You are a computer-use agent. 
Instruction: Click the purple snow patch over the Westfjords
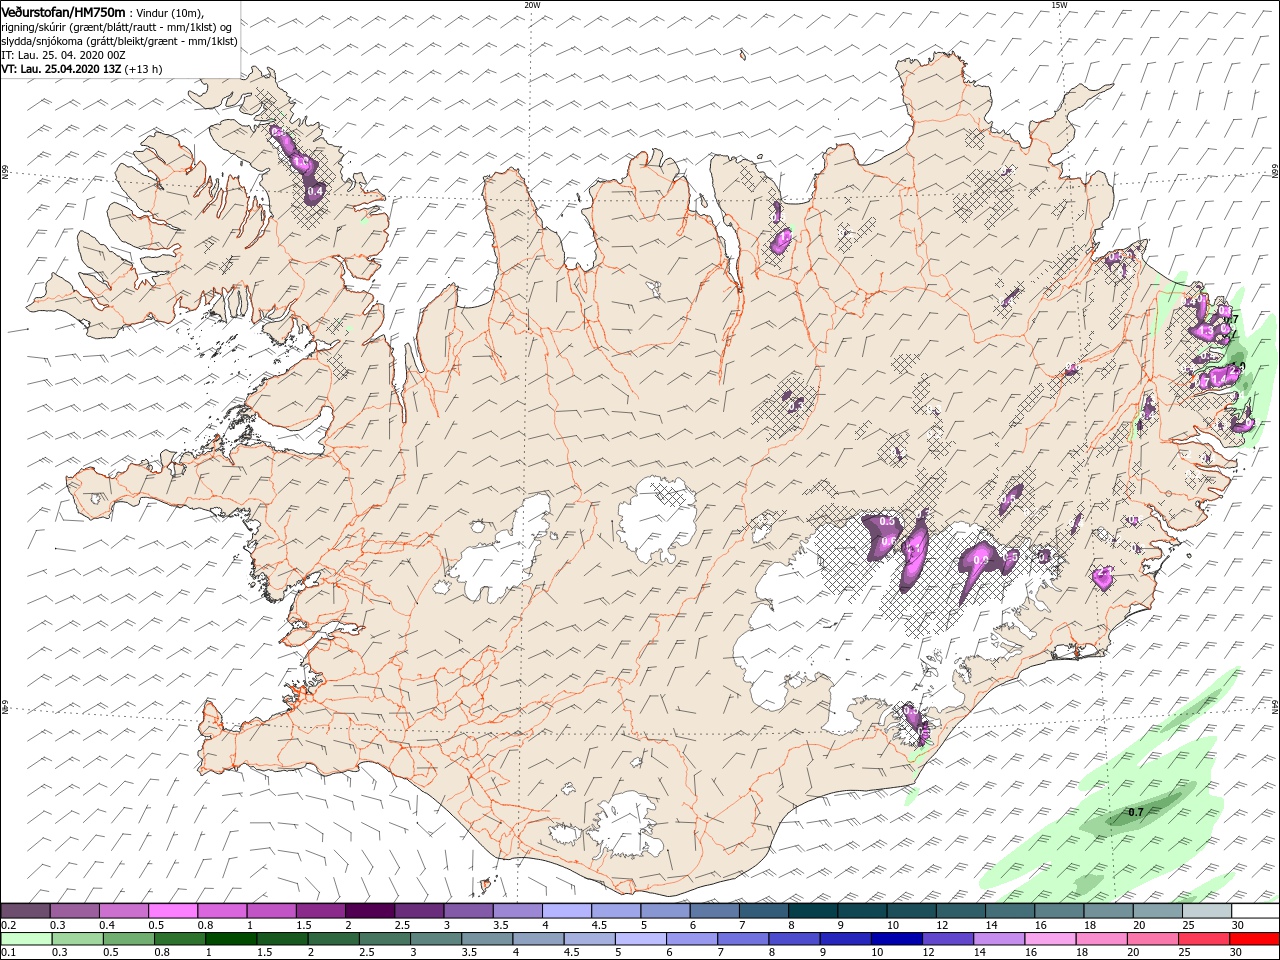click(x=300, y=167)
